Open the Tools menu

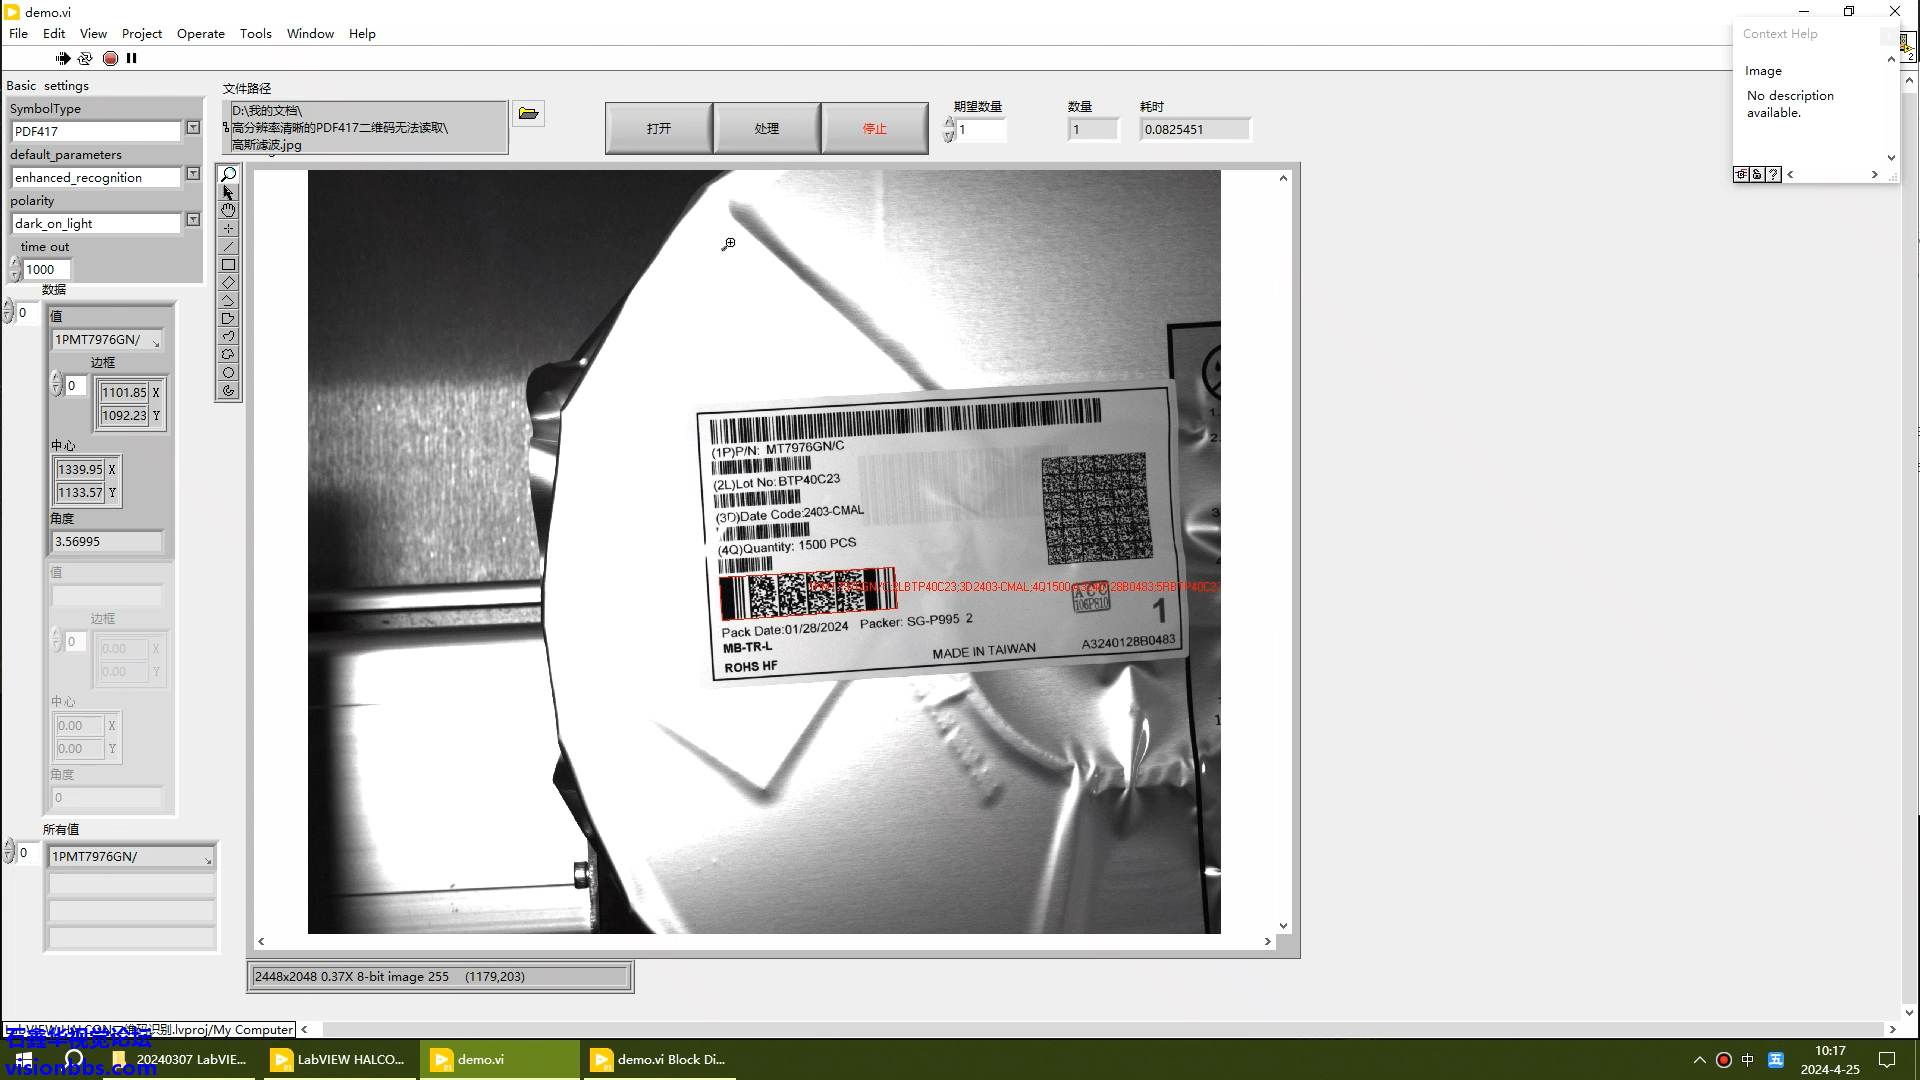coord(255,33)
